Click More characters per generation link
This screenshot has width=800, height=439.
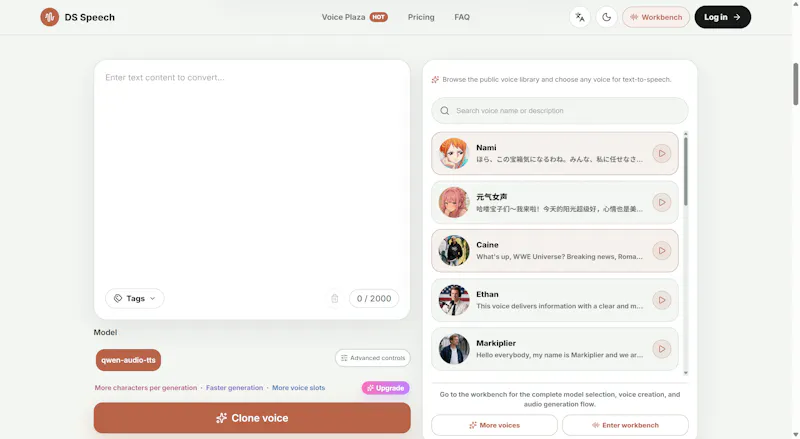coord(145,388)
